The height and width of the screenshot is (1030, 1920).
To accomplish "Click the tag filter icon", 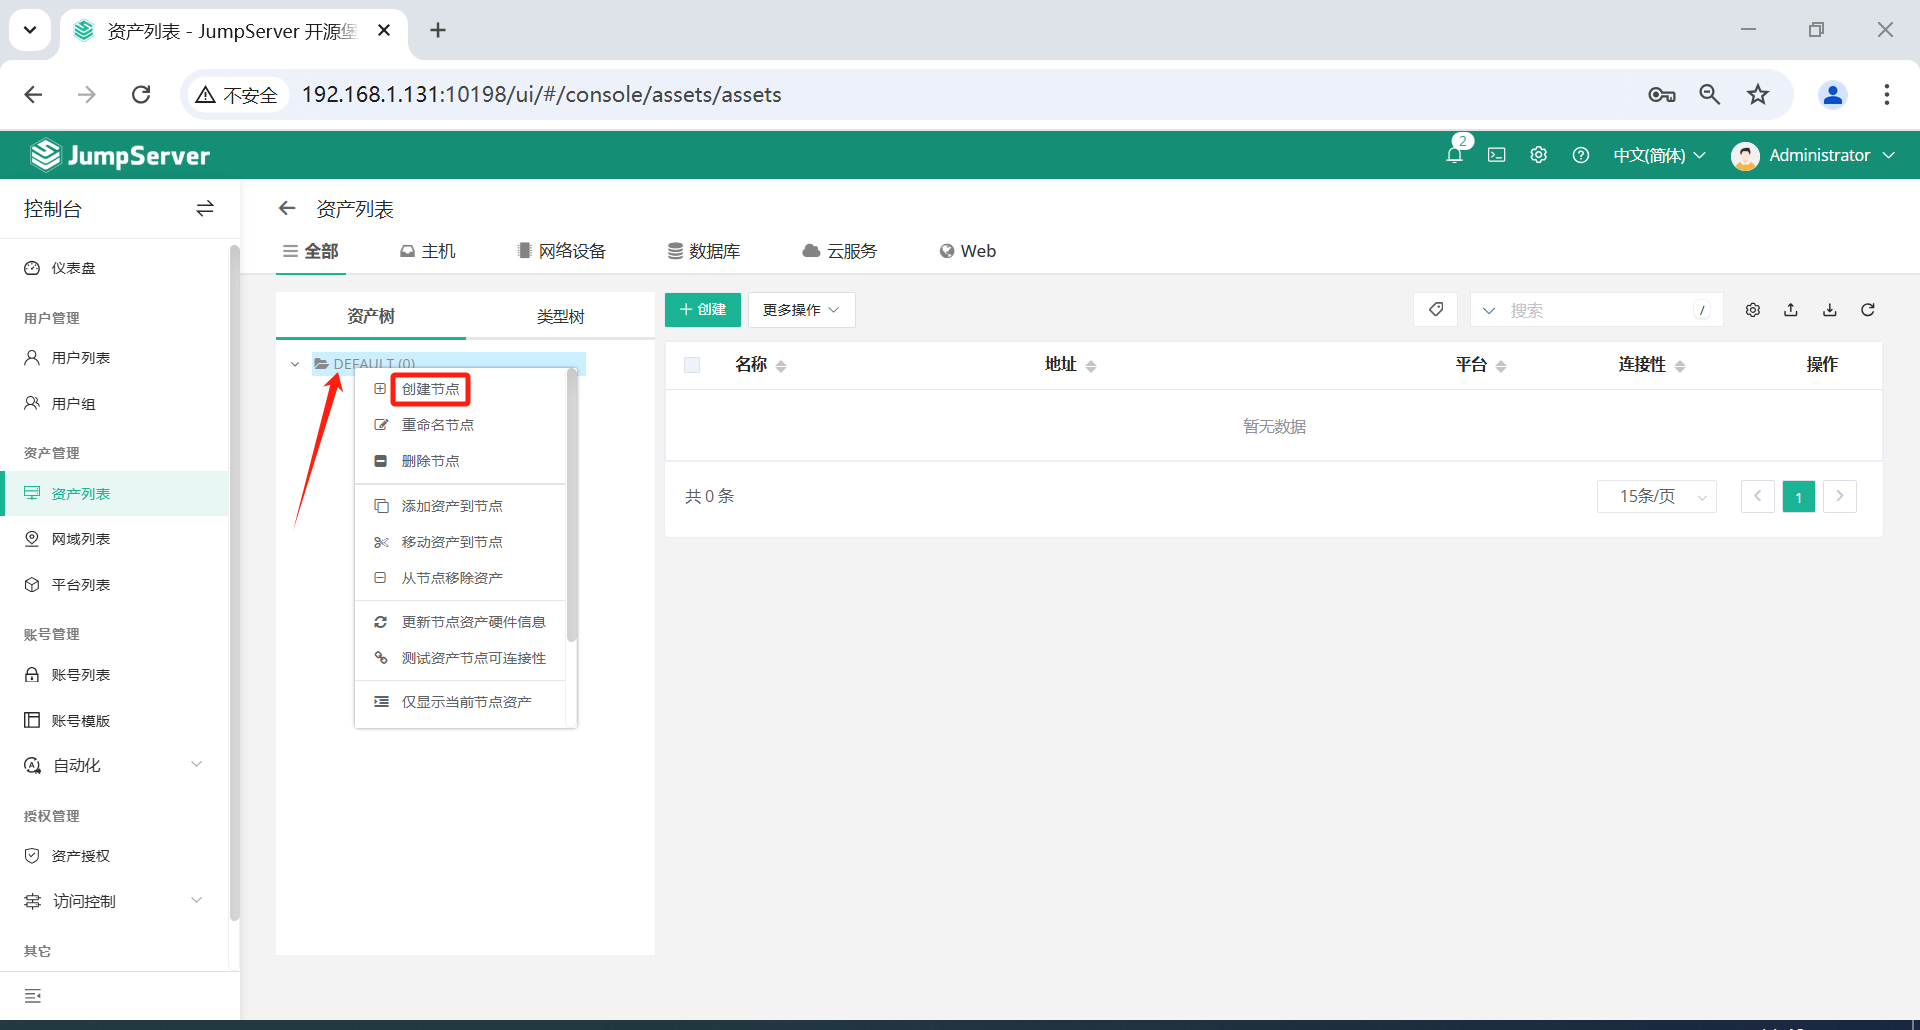I will click(1435, 310).
